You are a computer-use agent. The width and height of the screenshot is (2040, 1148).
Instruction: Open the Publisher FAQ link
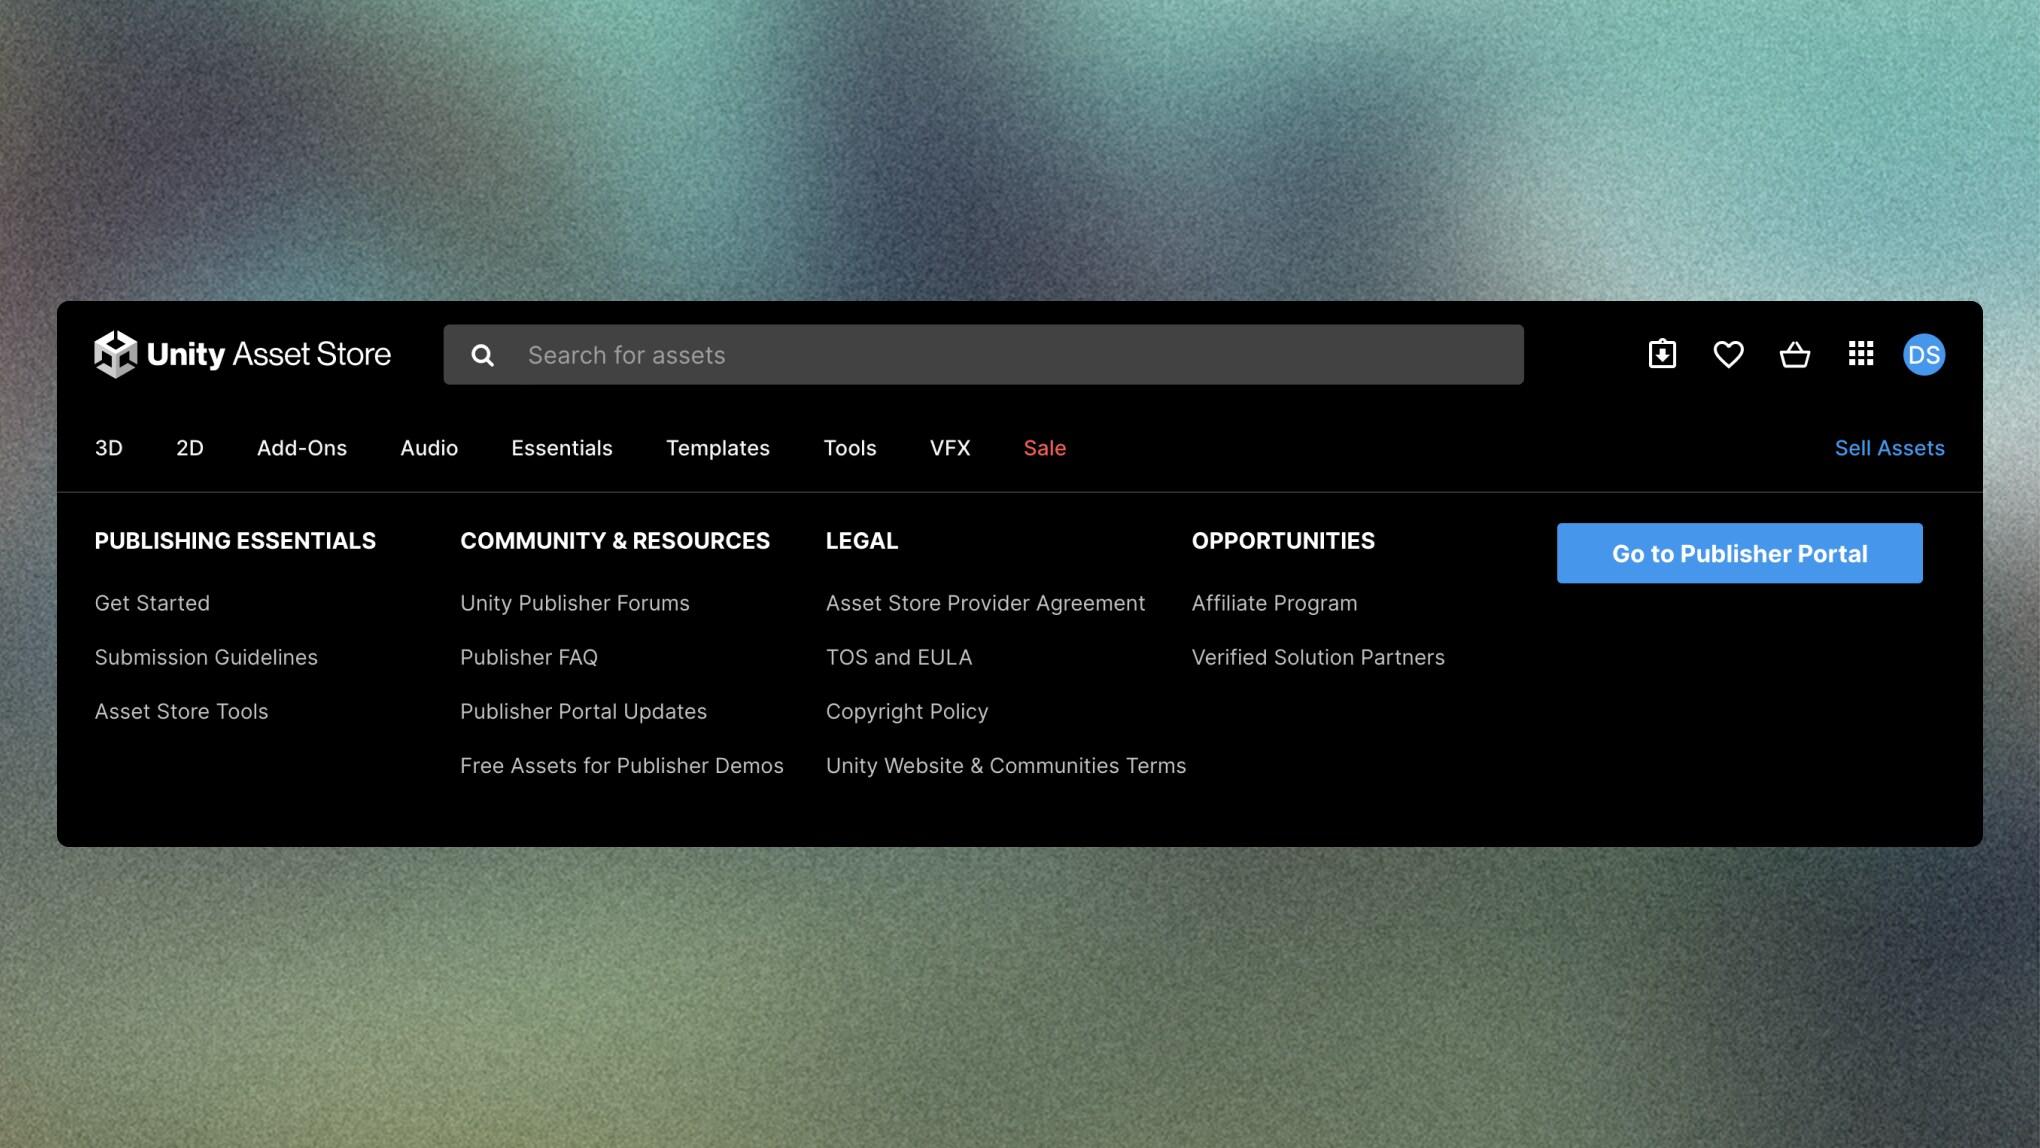pos(528,657)
